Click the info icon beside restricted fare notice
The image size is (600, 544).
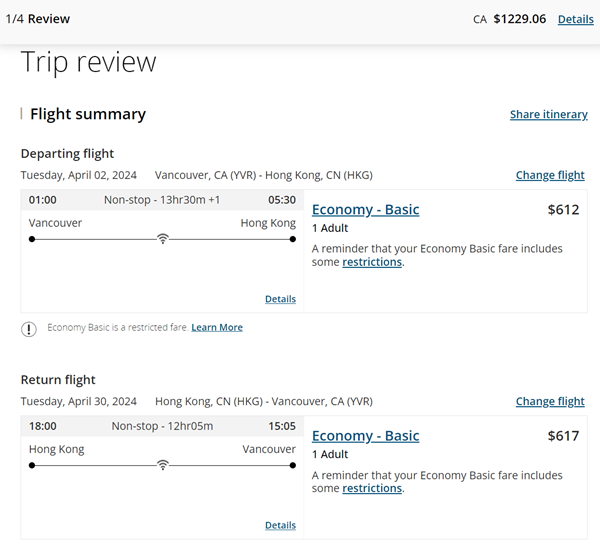pos(30,328)
